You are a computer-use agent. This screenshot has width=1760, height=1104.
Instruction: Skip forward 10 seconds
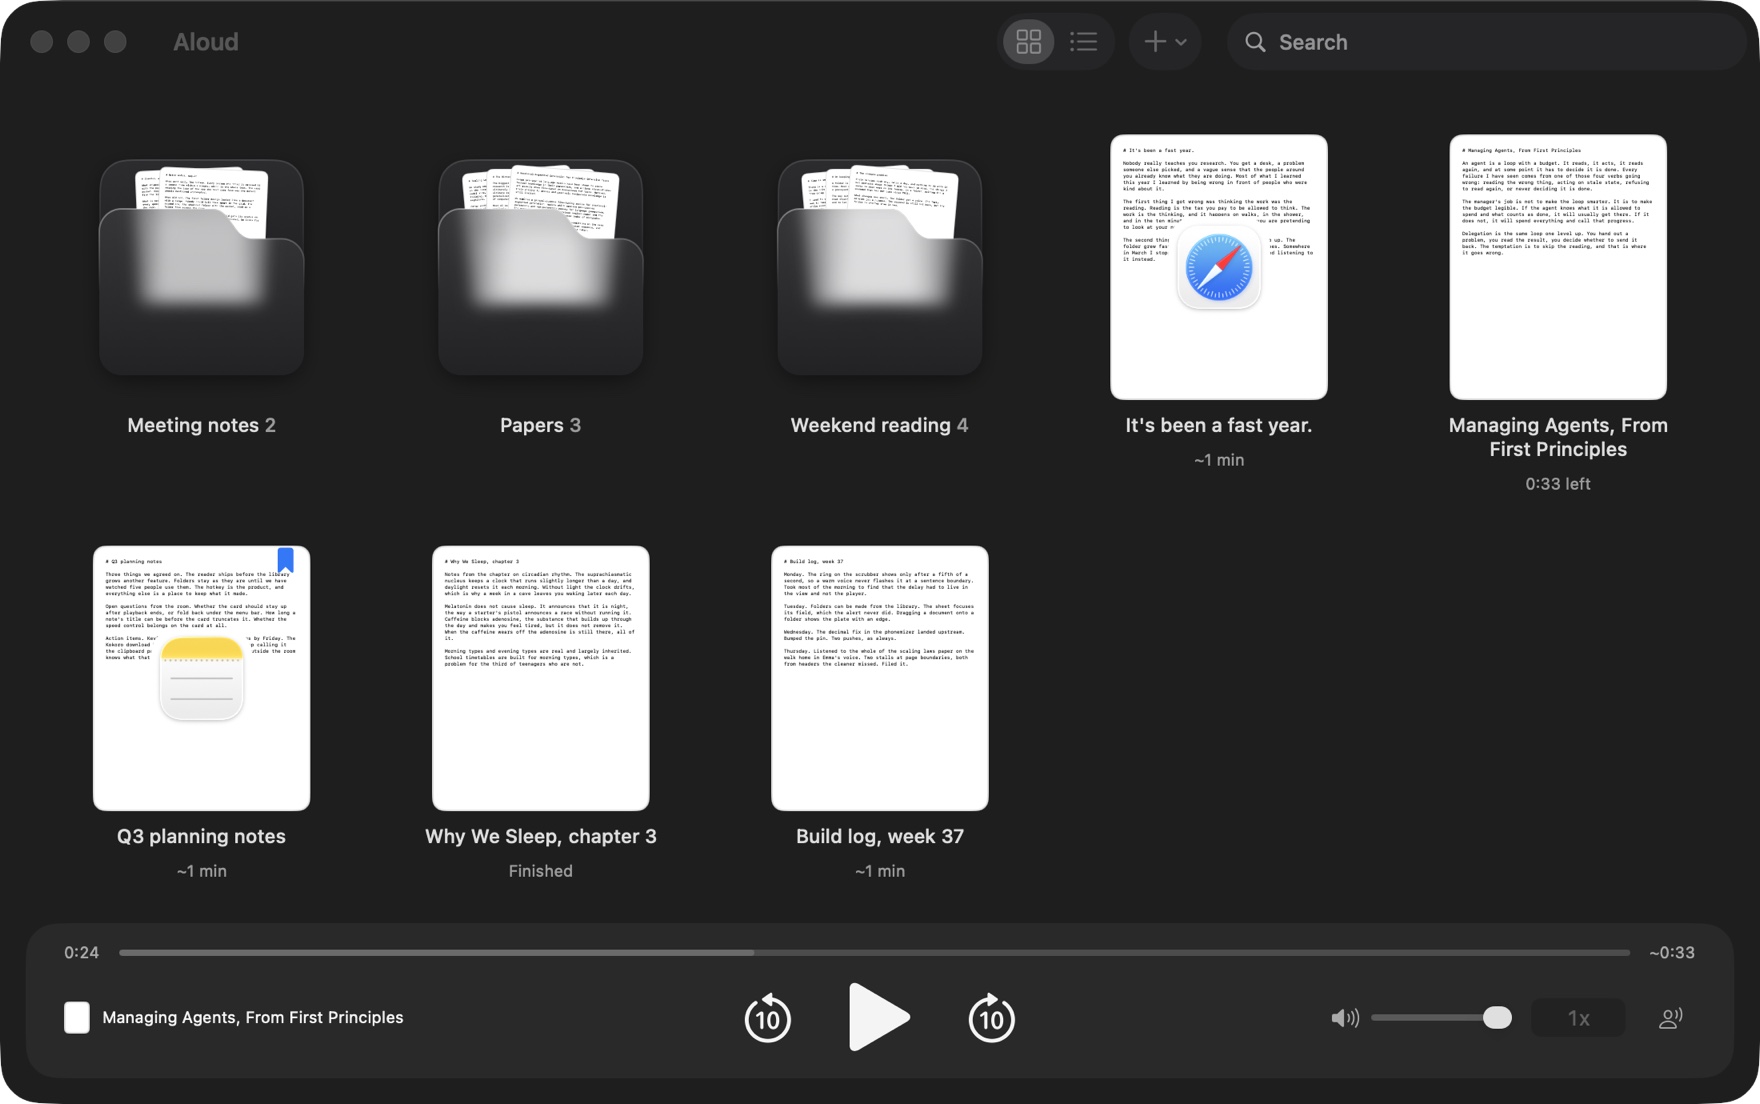pos(991,1018)
